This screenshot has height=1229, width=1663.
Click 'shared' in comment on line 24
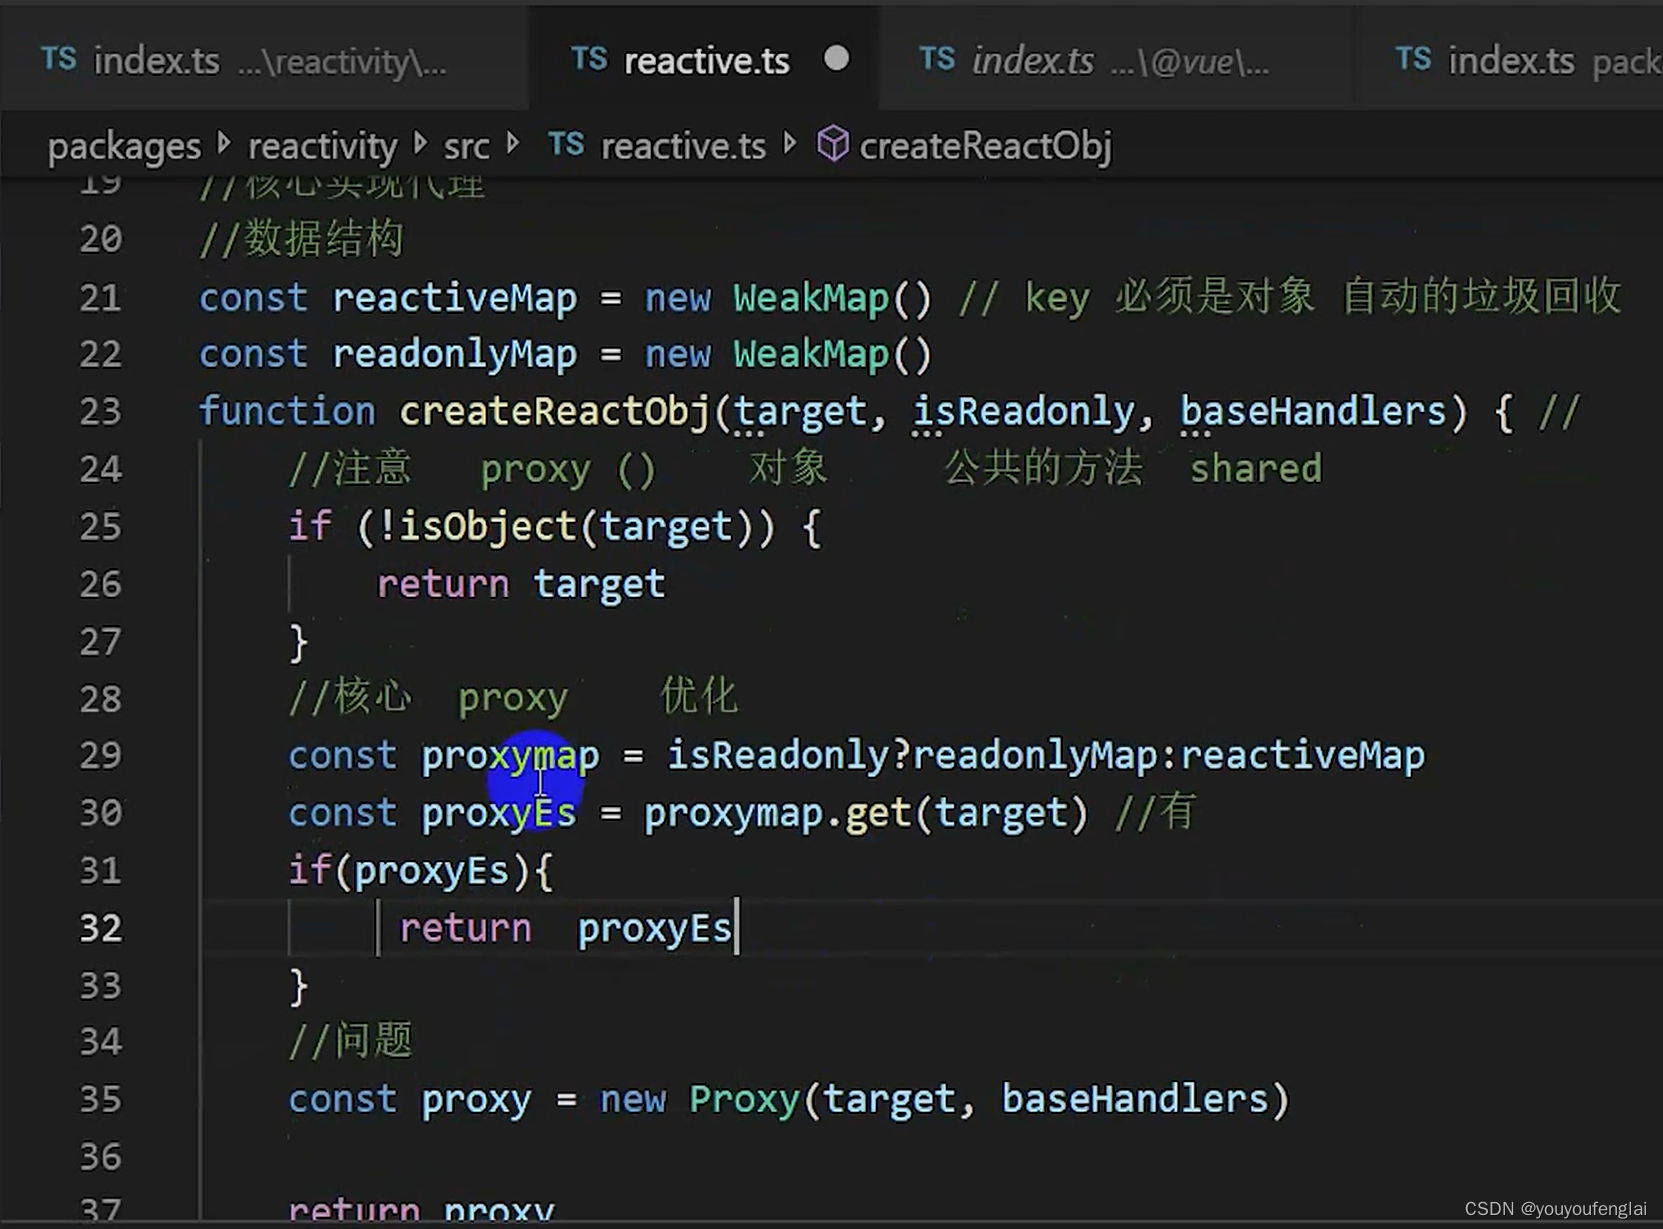[1256, 469]
